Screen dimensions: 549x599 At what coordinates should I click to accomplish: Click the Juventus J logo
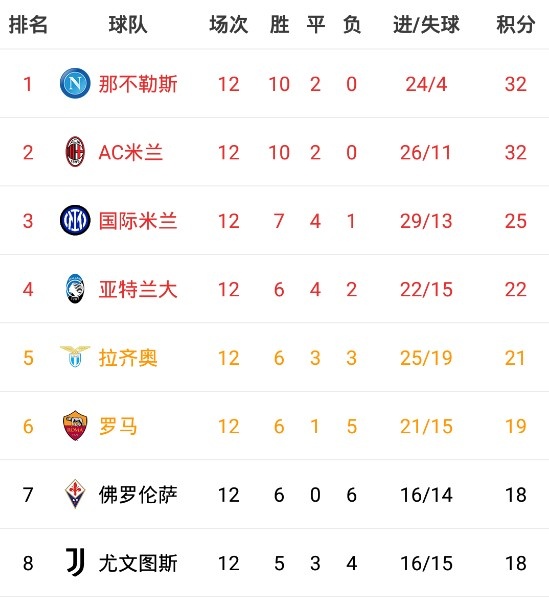75,562
